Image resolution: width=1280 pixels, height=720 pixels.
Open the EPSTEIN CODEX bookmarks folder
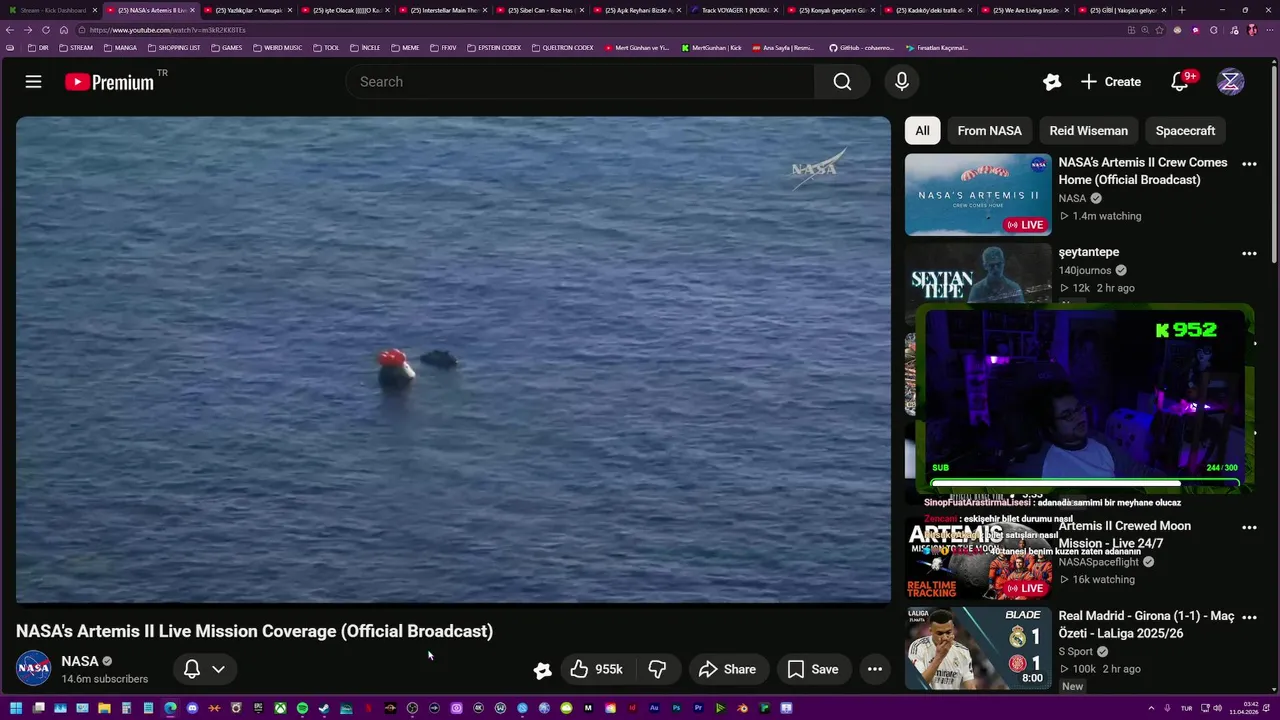pyautogui.click(x=494, y=48)
